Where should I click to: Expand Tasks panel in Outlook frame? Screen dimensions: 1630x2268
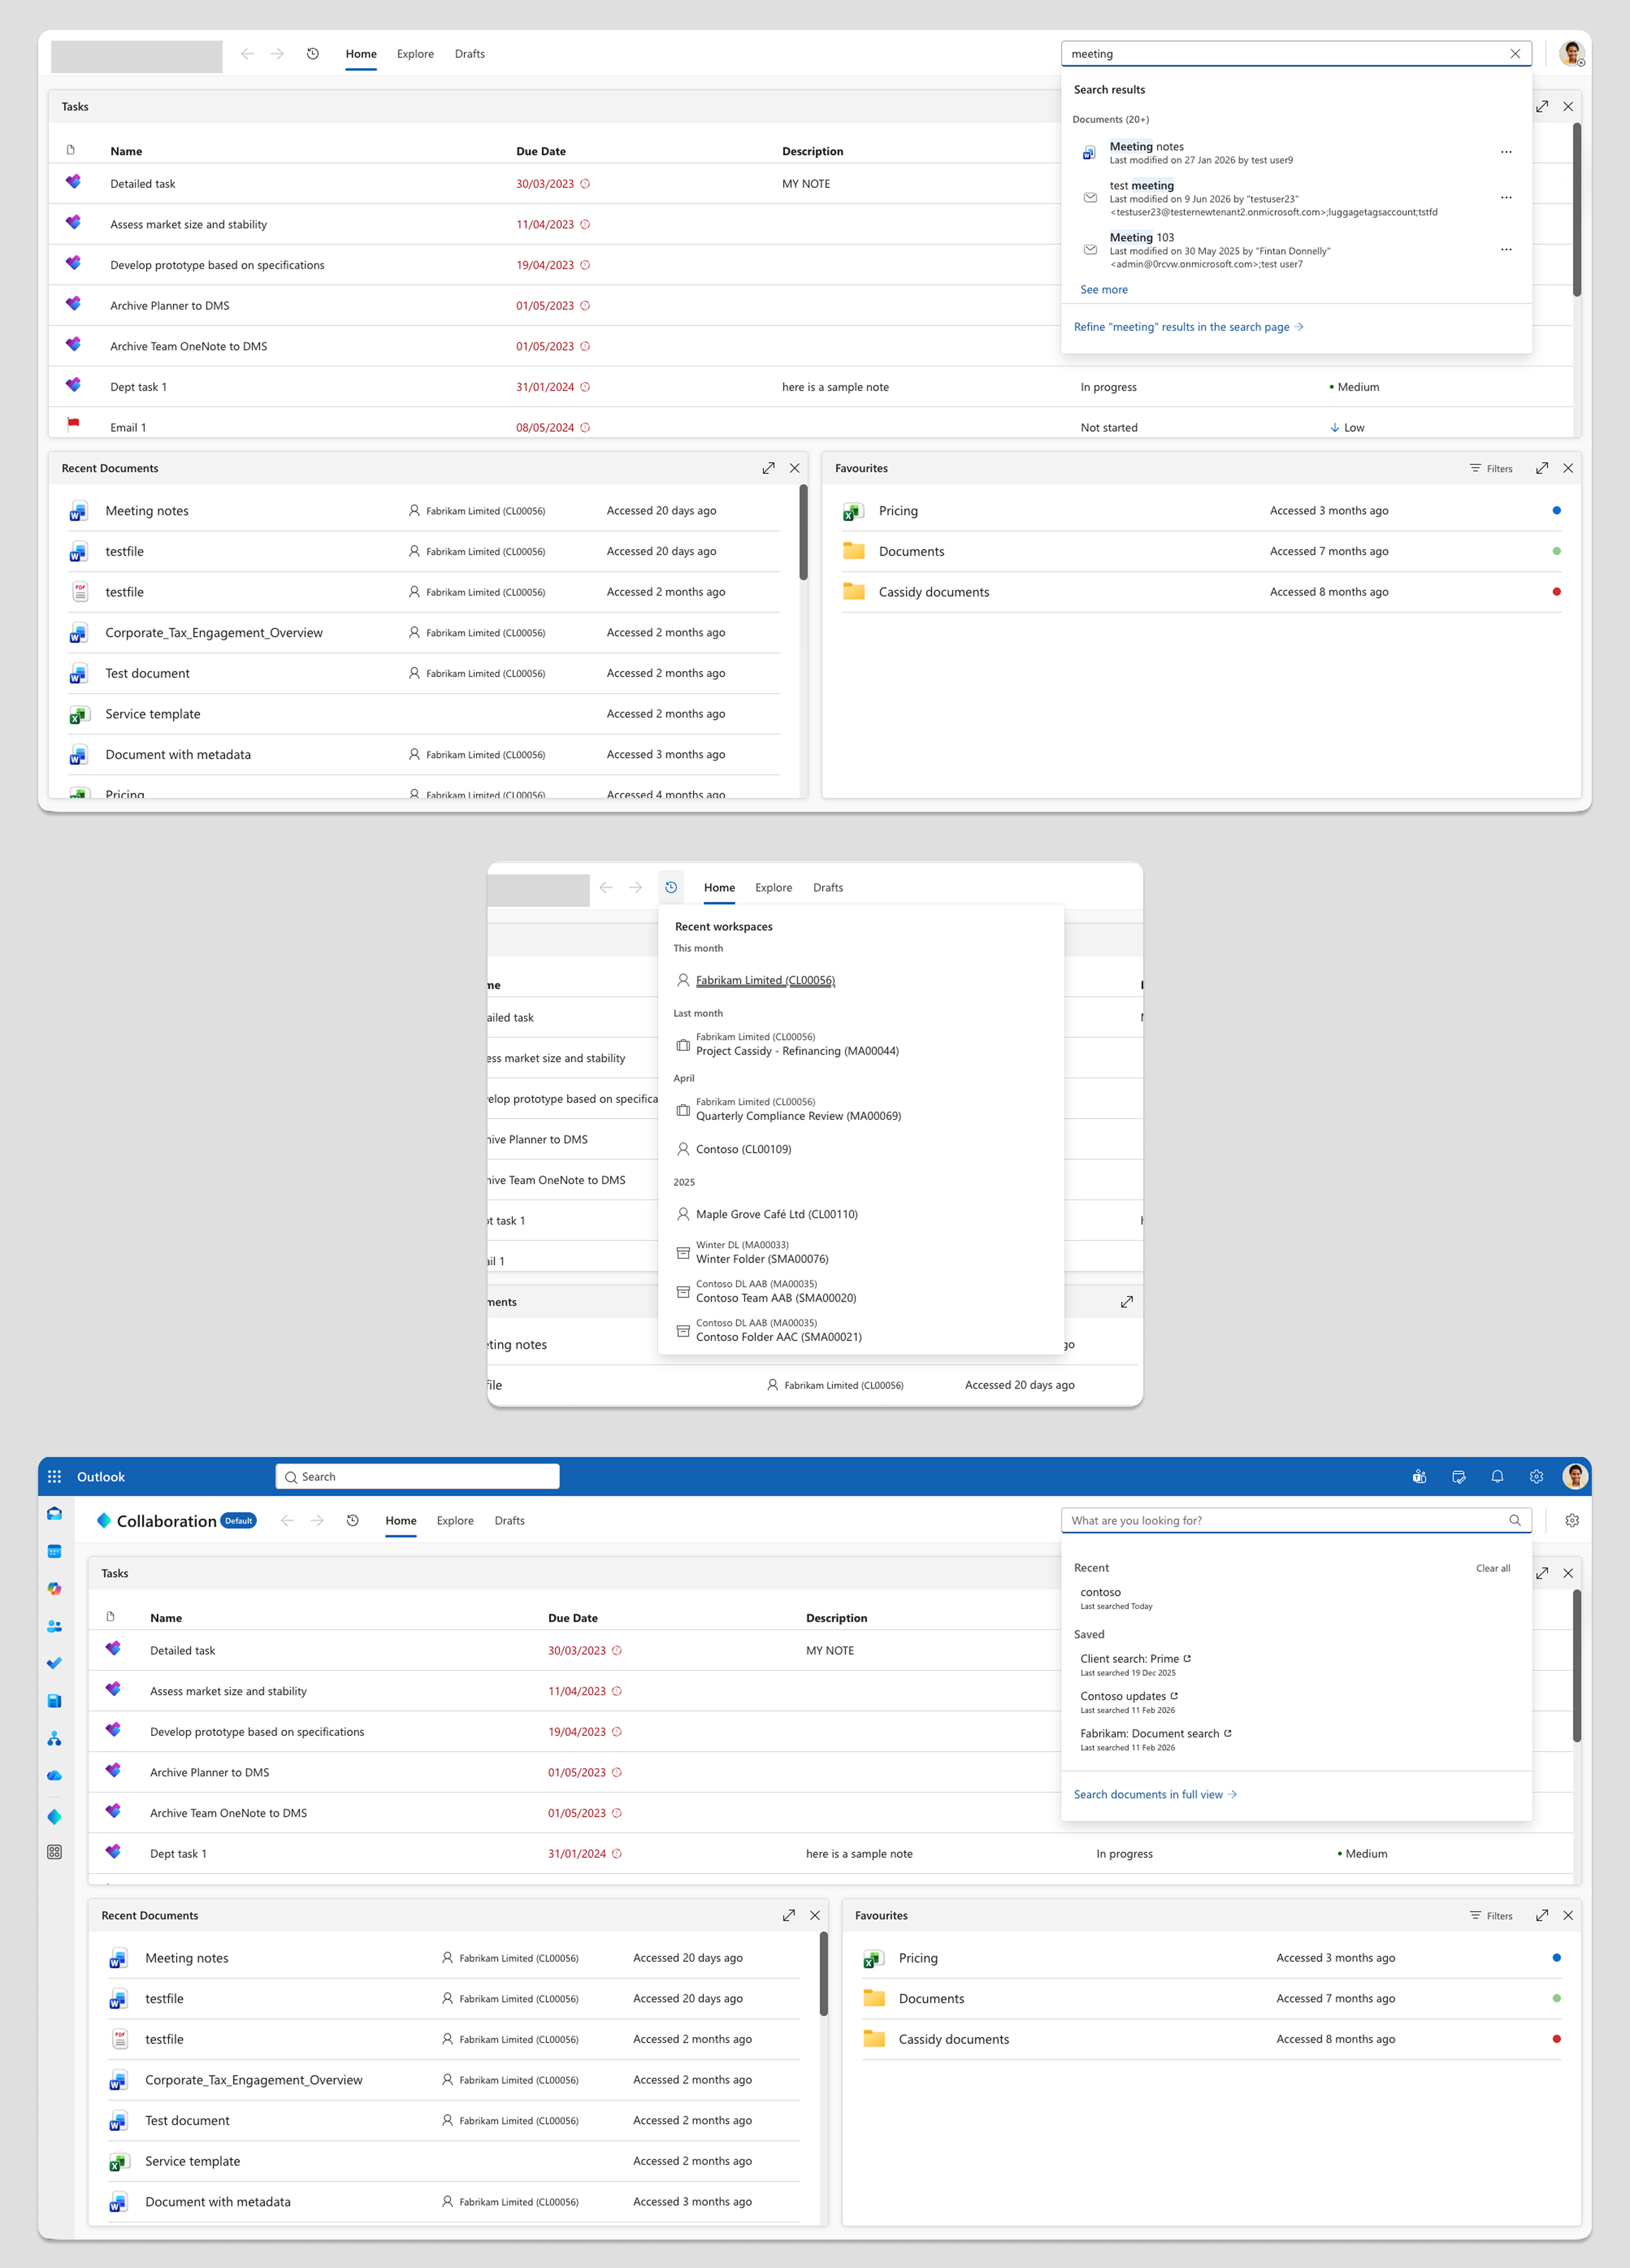coord(1542,1573)
